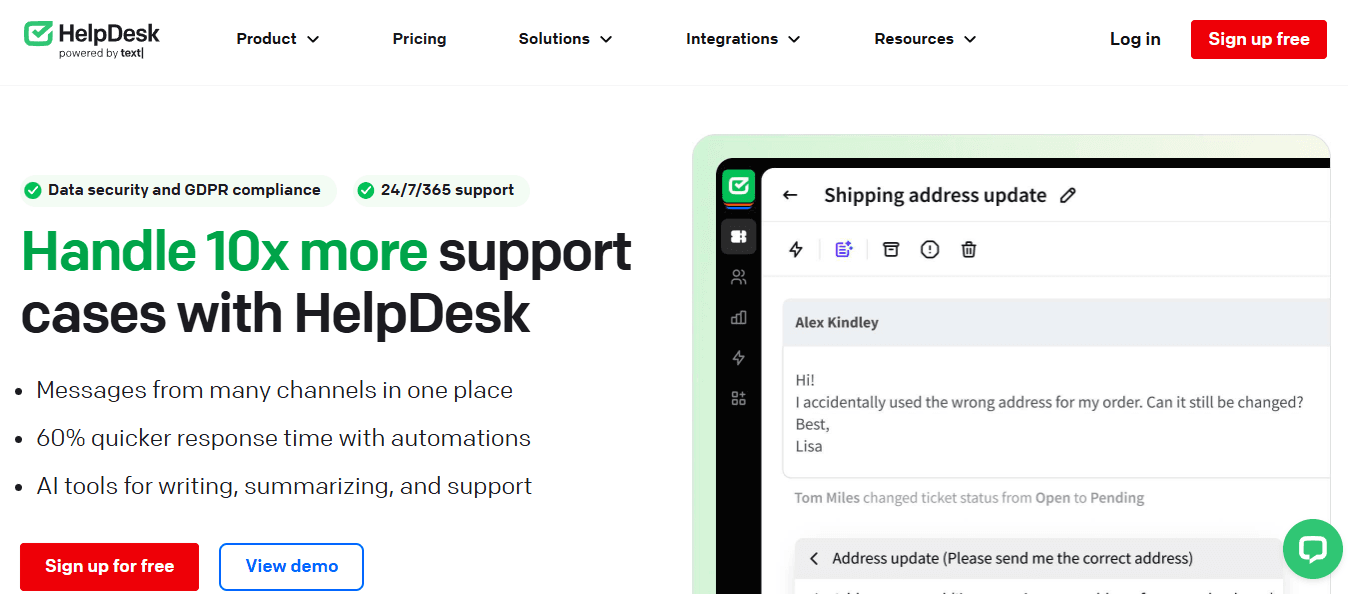This screenshot has width=1348, height=594.
Task: Archive the ticket using the archive icon
Action: click(890, 249)
